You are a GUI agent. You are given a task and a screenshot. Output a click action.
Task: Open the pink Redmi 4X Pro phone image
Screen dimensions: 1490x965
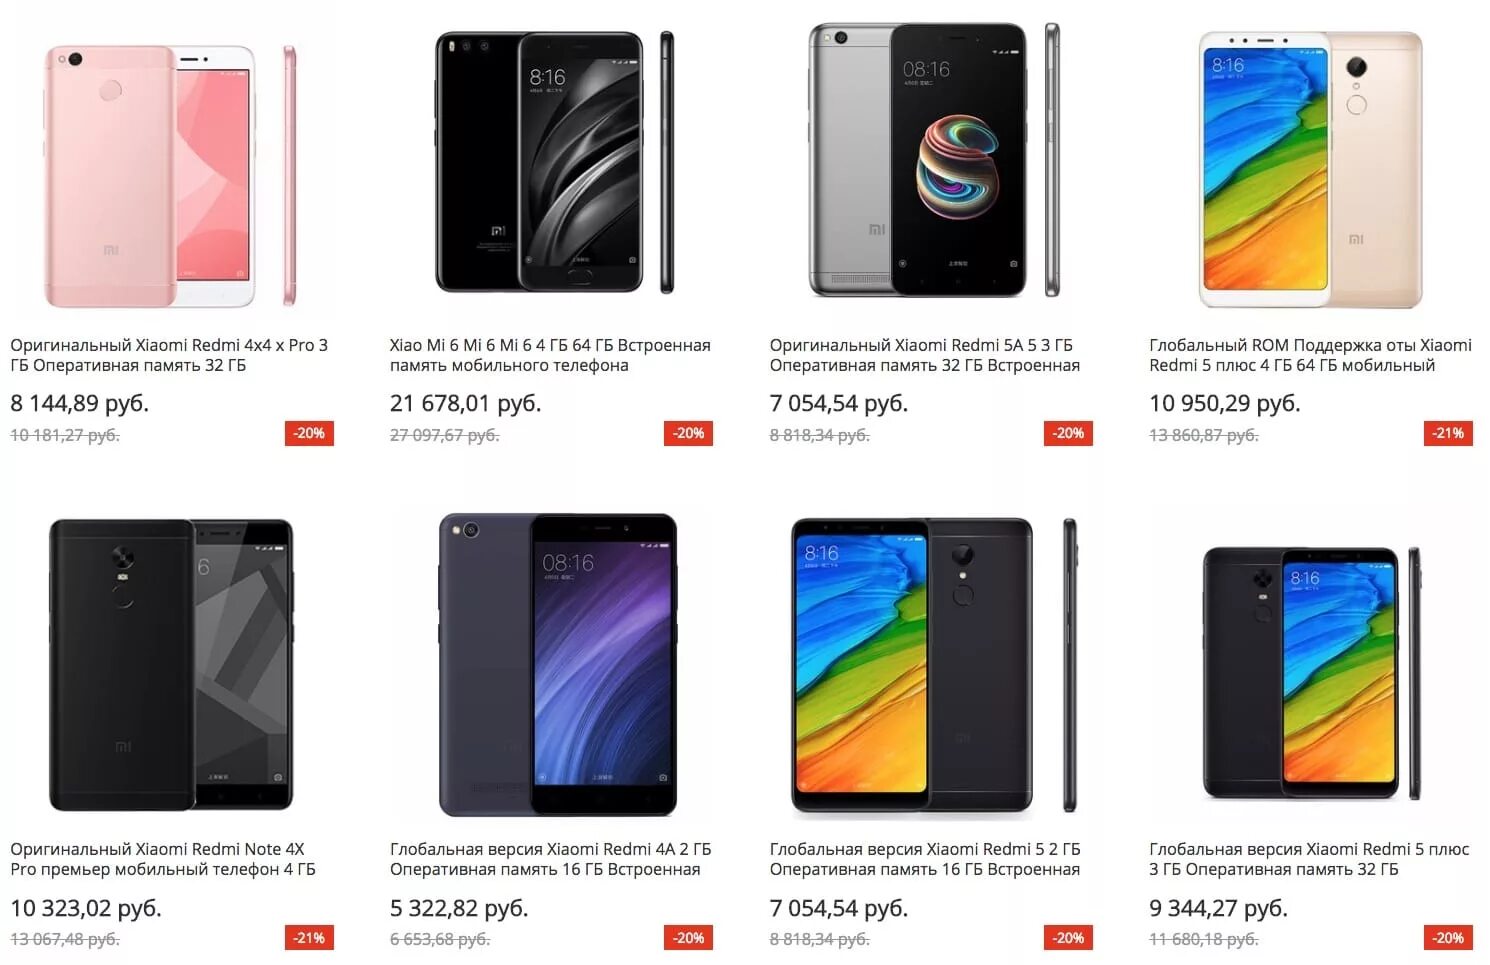[170, 175]
